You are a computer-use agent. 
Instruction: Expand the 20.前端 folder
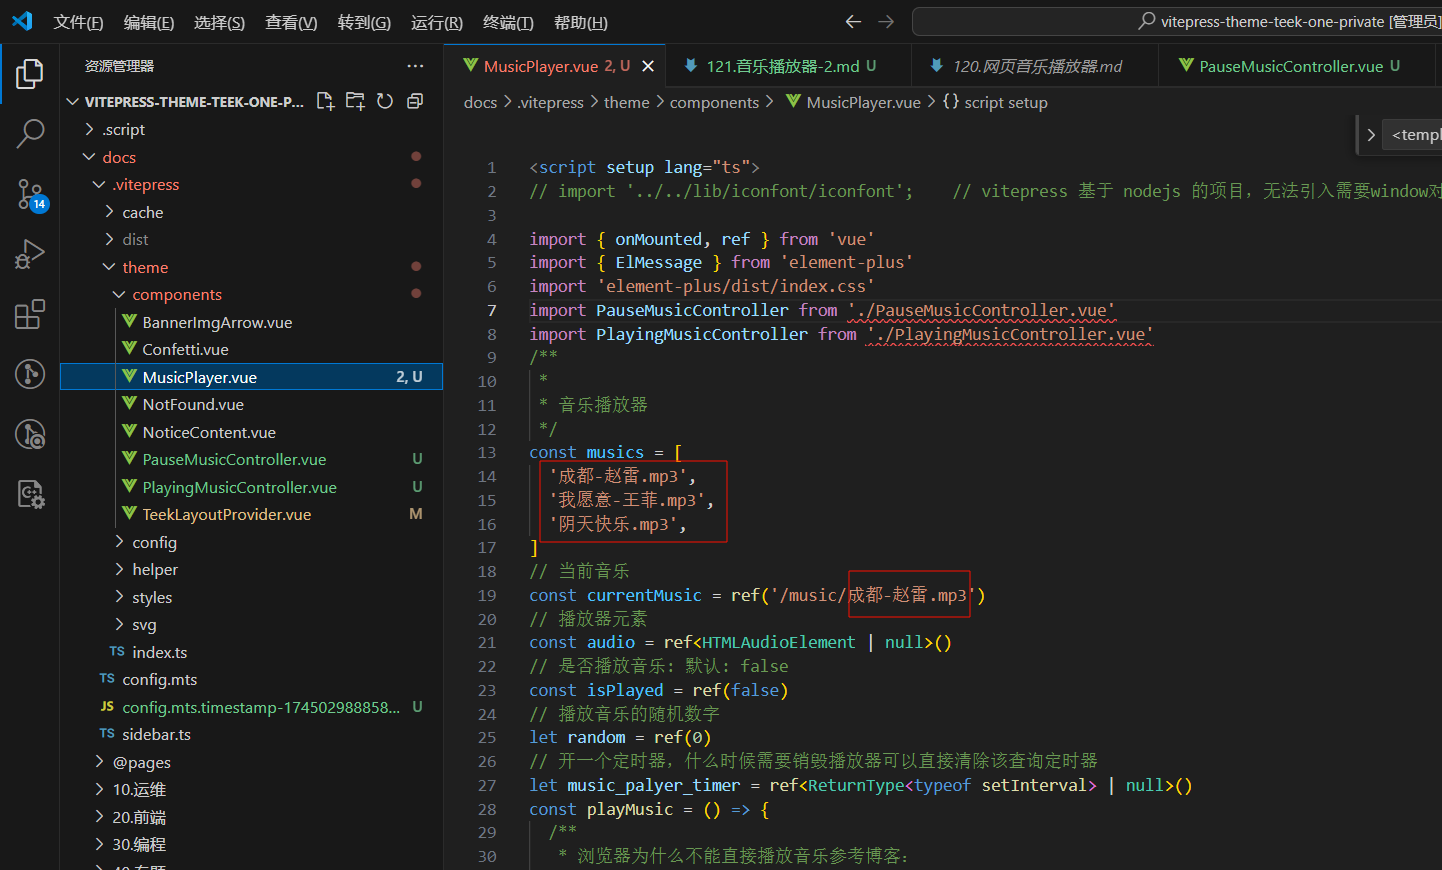coord(251,817)
